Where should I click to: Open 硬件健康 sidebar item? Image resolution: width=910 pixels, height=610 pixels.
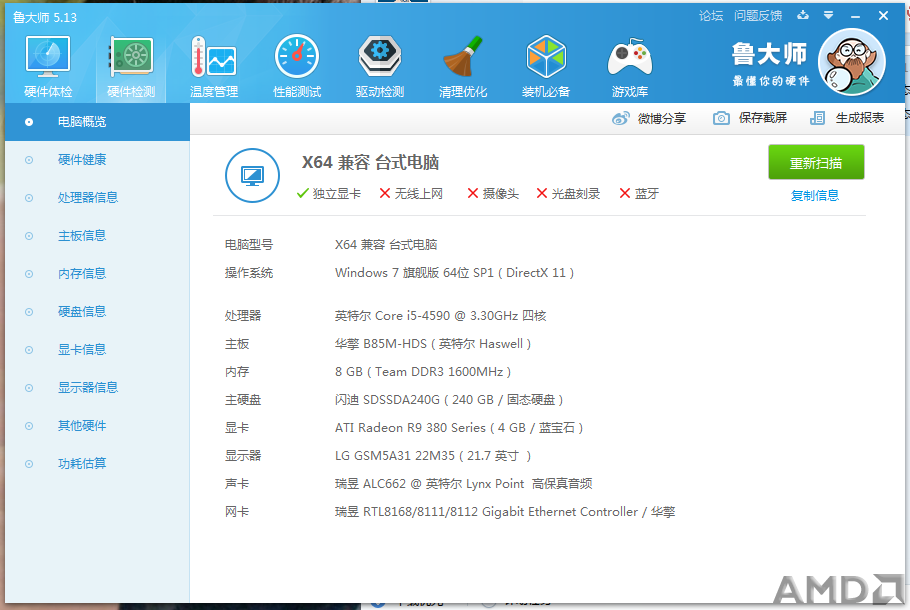[98, 160]
